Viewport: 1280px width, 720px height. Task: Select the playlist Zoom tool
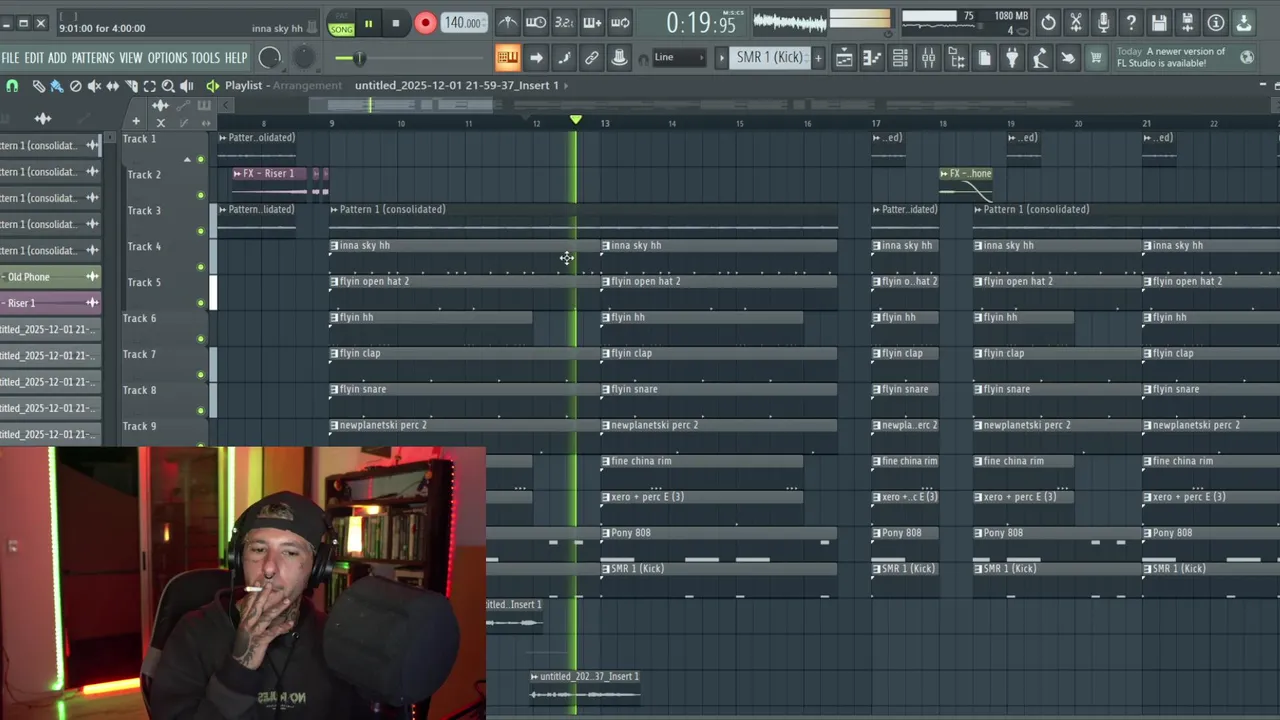coord(168,86)
